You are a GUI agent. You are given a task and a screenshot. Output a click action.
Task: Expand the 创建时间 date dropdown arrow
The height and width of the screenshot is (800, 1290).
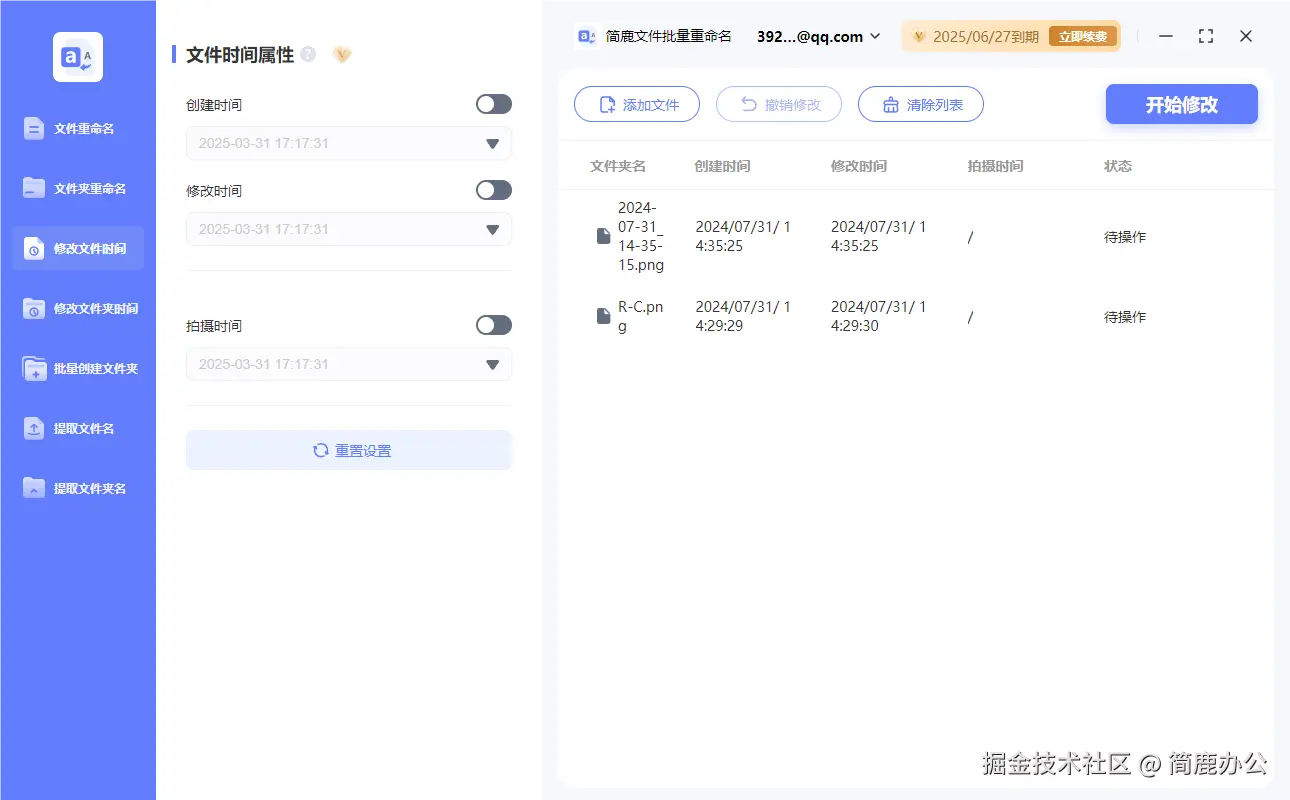coord(492,144)
